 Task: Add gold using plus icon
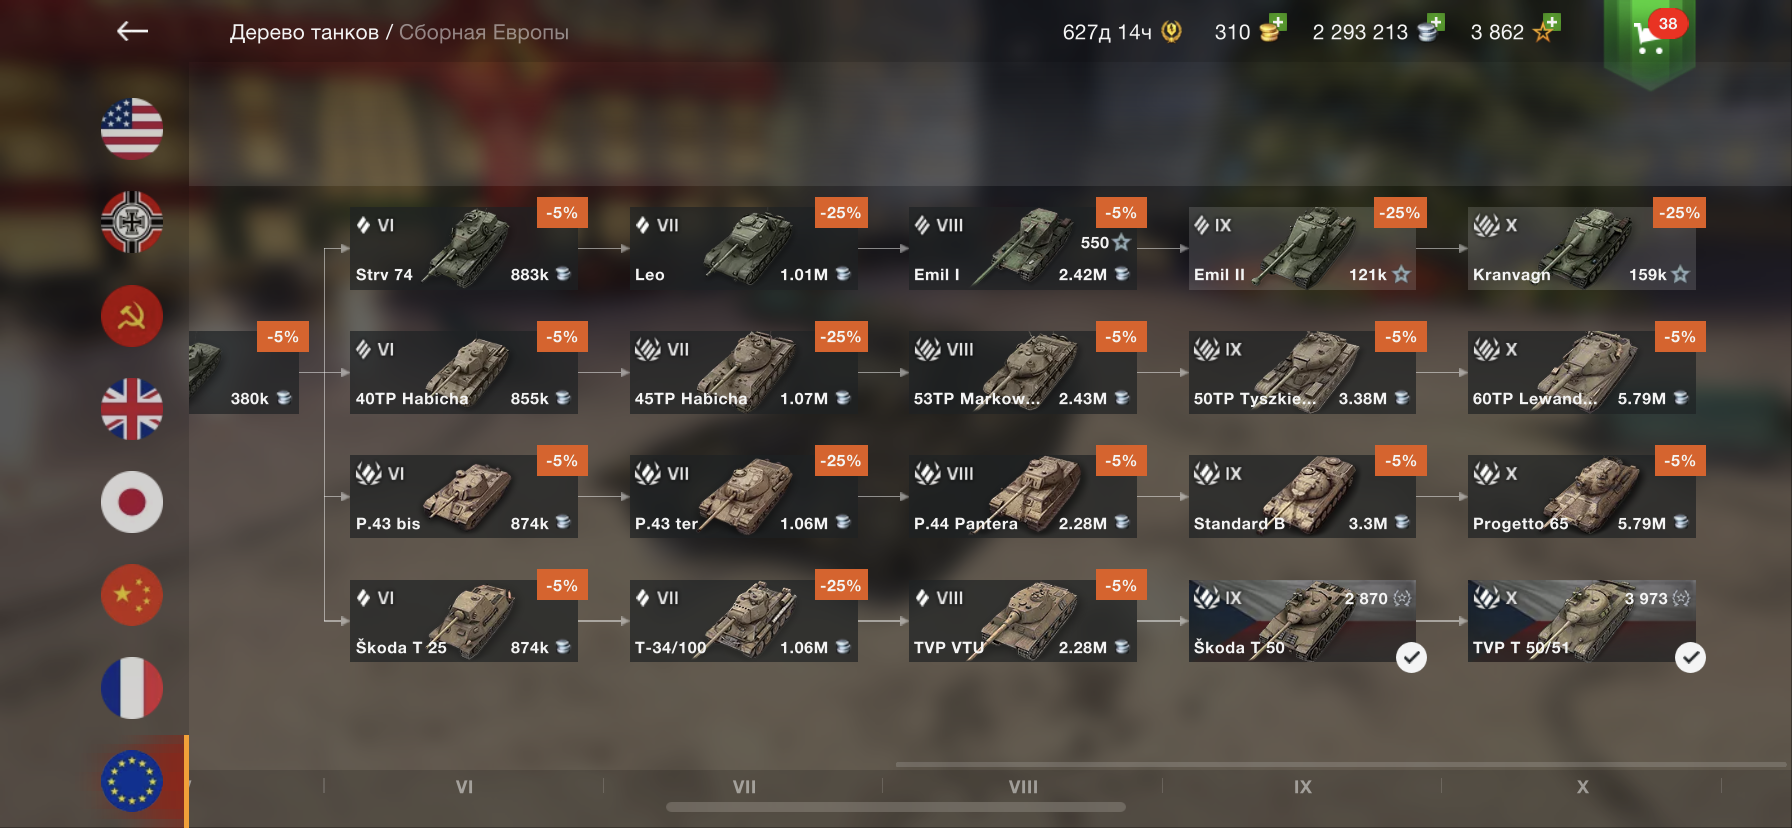(x=1277, y=23)
